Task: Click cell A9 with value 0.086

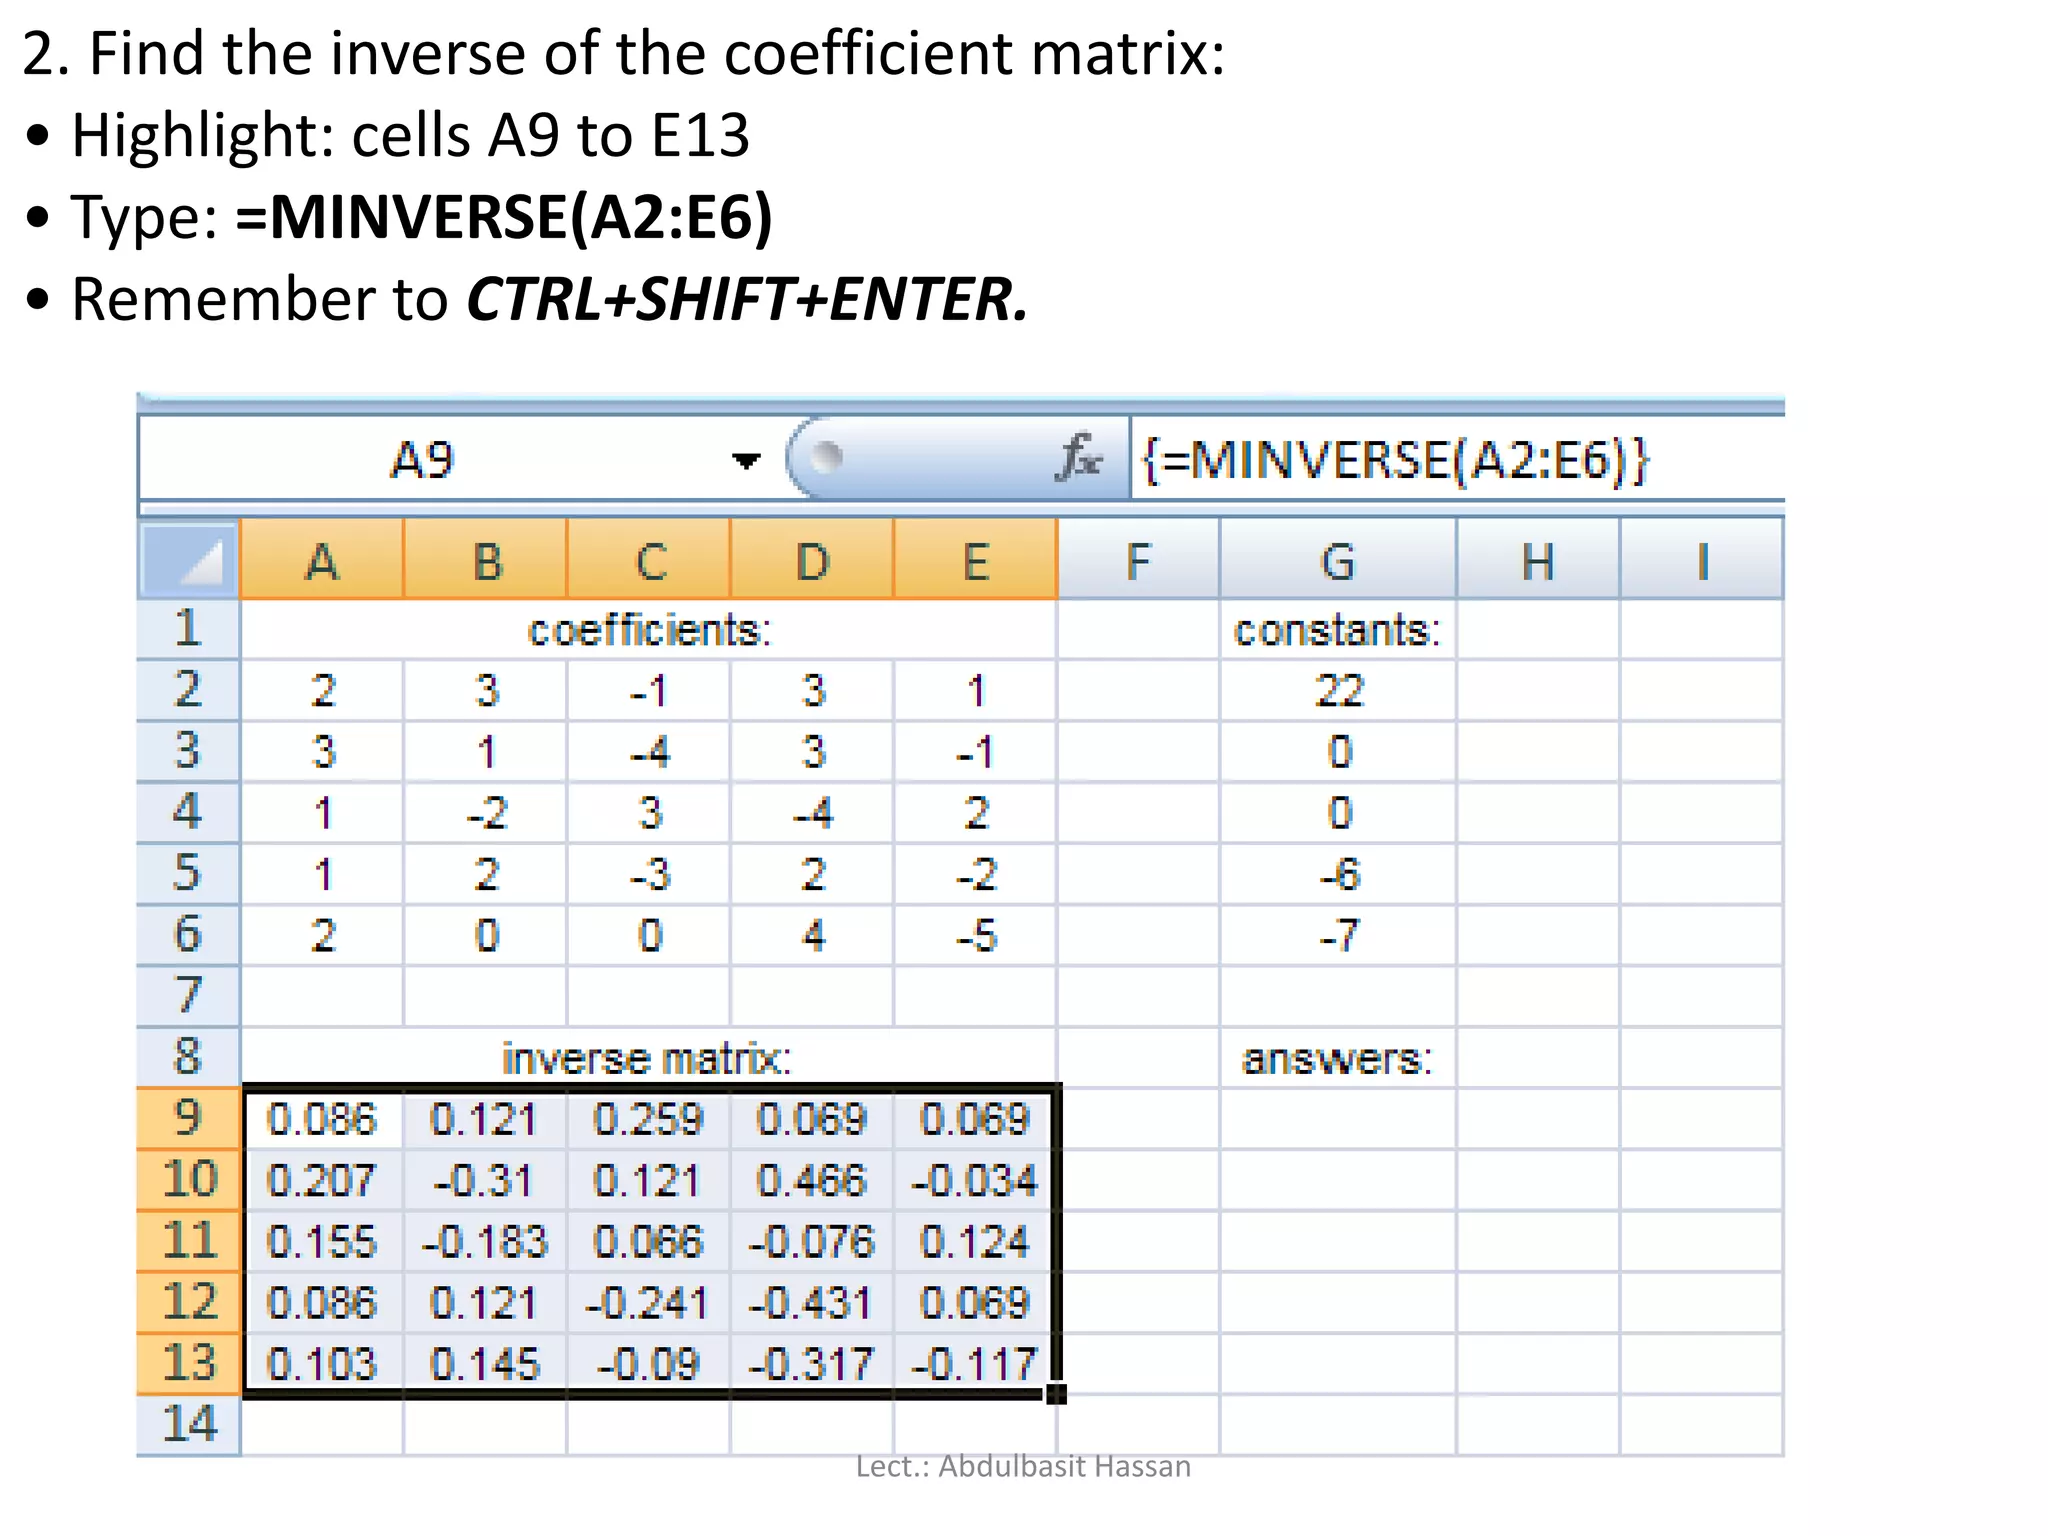Action: point(322,1119)
